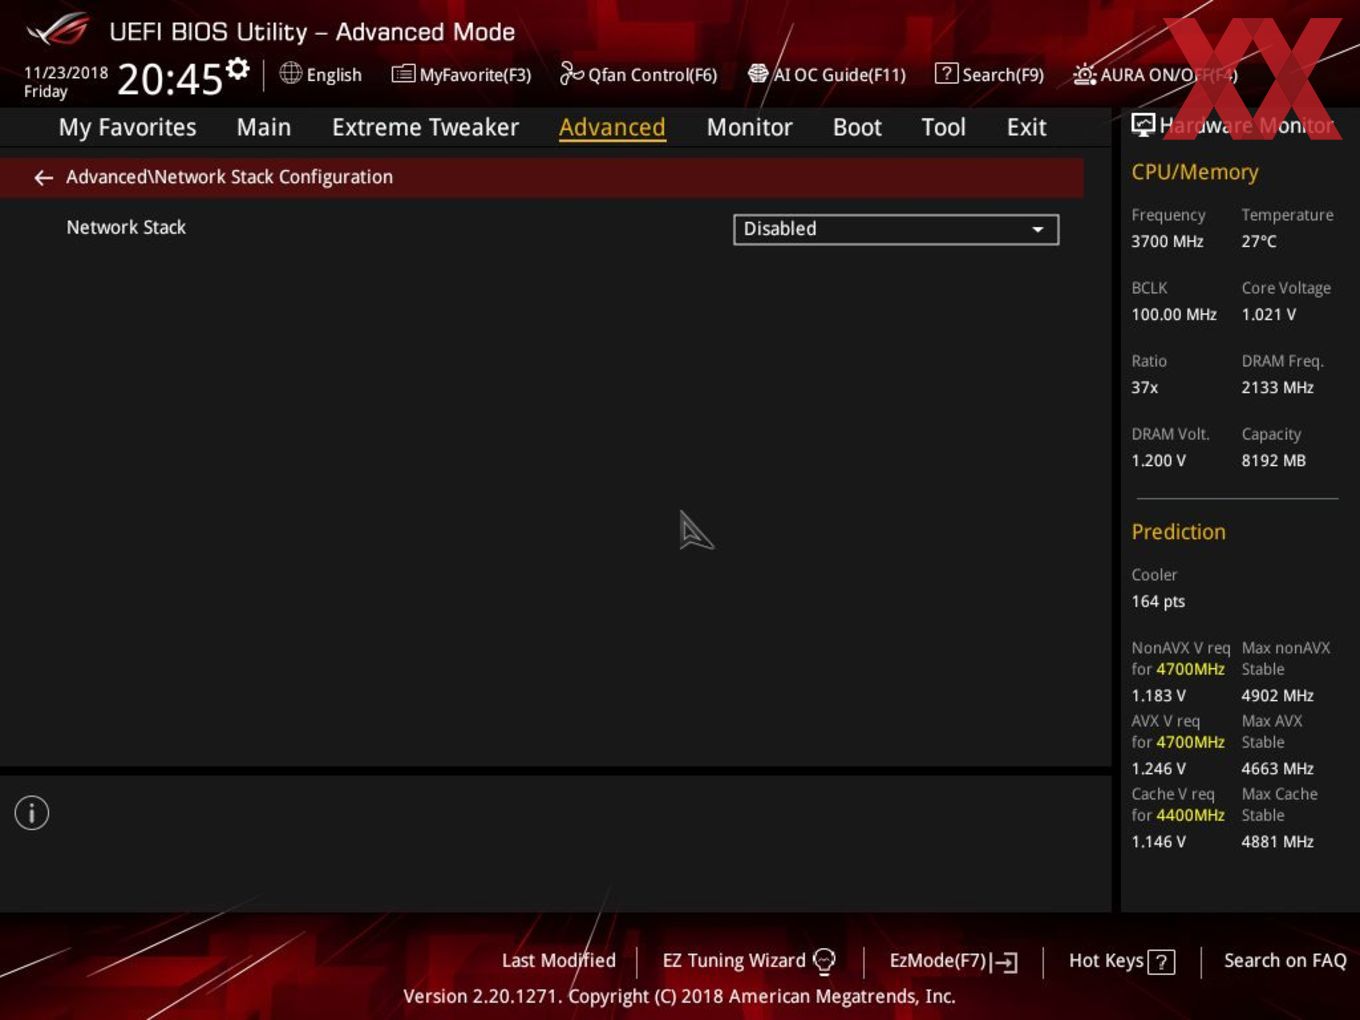Open Search on FAQ link
This screenshot has width=1360, height=1020.
pyautogui.click(x=1285, y=961)
